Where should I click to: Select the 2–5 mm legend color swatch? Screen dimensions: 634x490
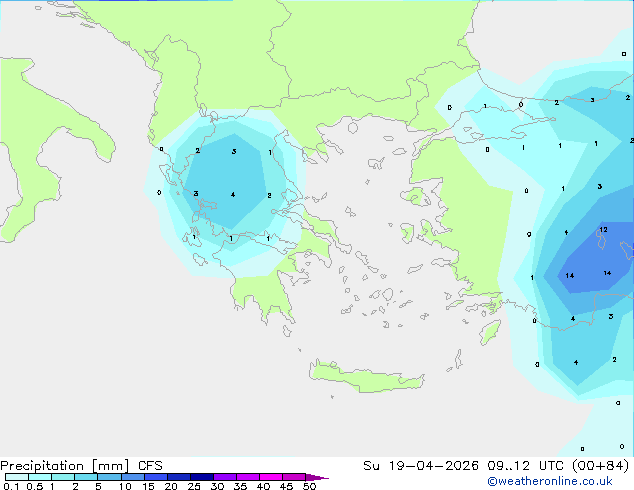point(86,477)
